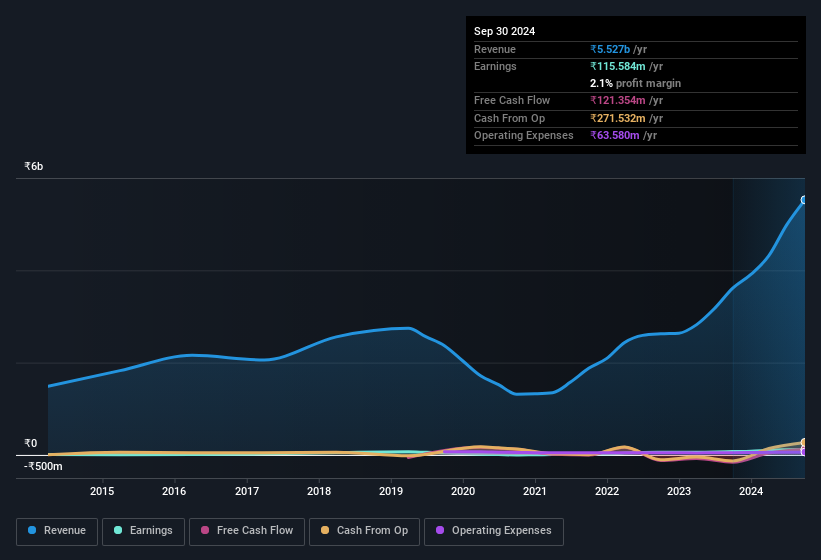The image size is (821, 560).
Task: Click the Cash From Op label in tooltip
Action: pos(509,118)
